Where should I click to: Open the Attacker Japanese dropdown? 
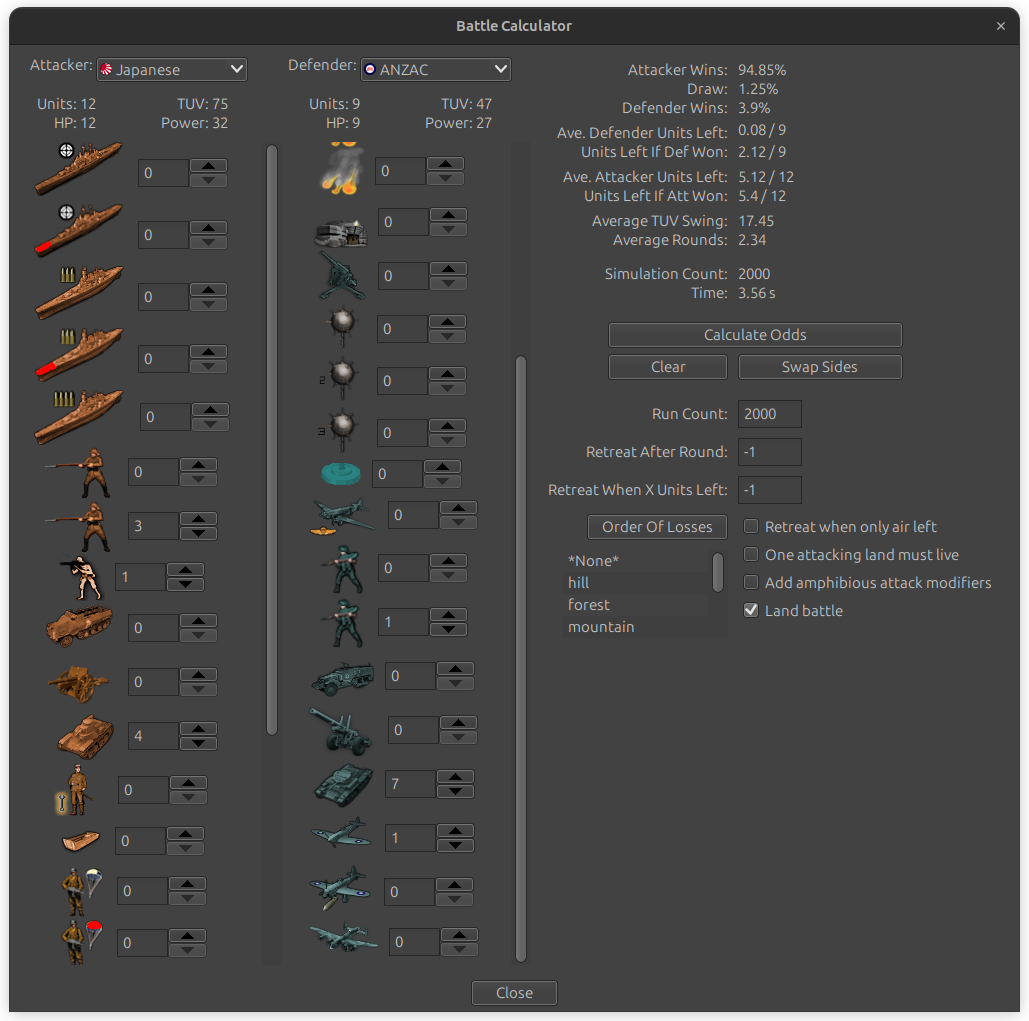tap(171, 70)
